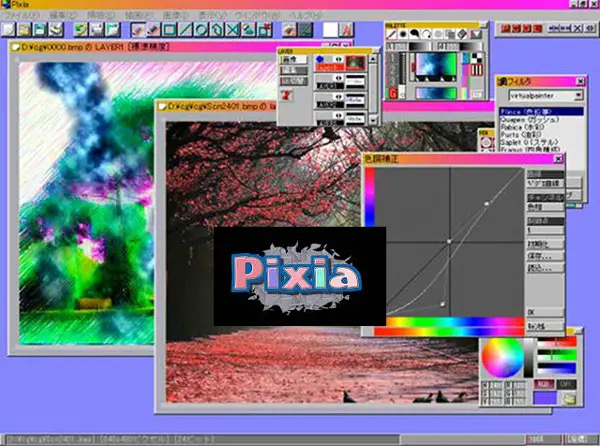Open the ヘルプ(H) menu
The height and width of the screenshot is (446, 600).
point(305,16)
